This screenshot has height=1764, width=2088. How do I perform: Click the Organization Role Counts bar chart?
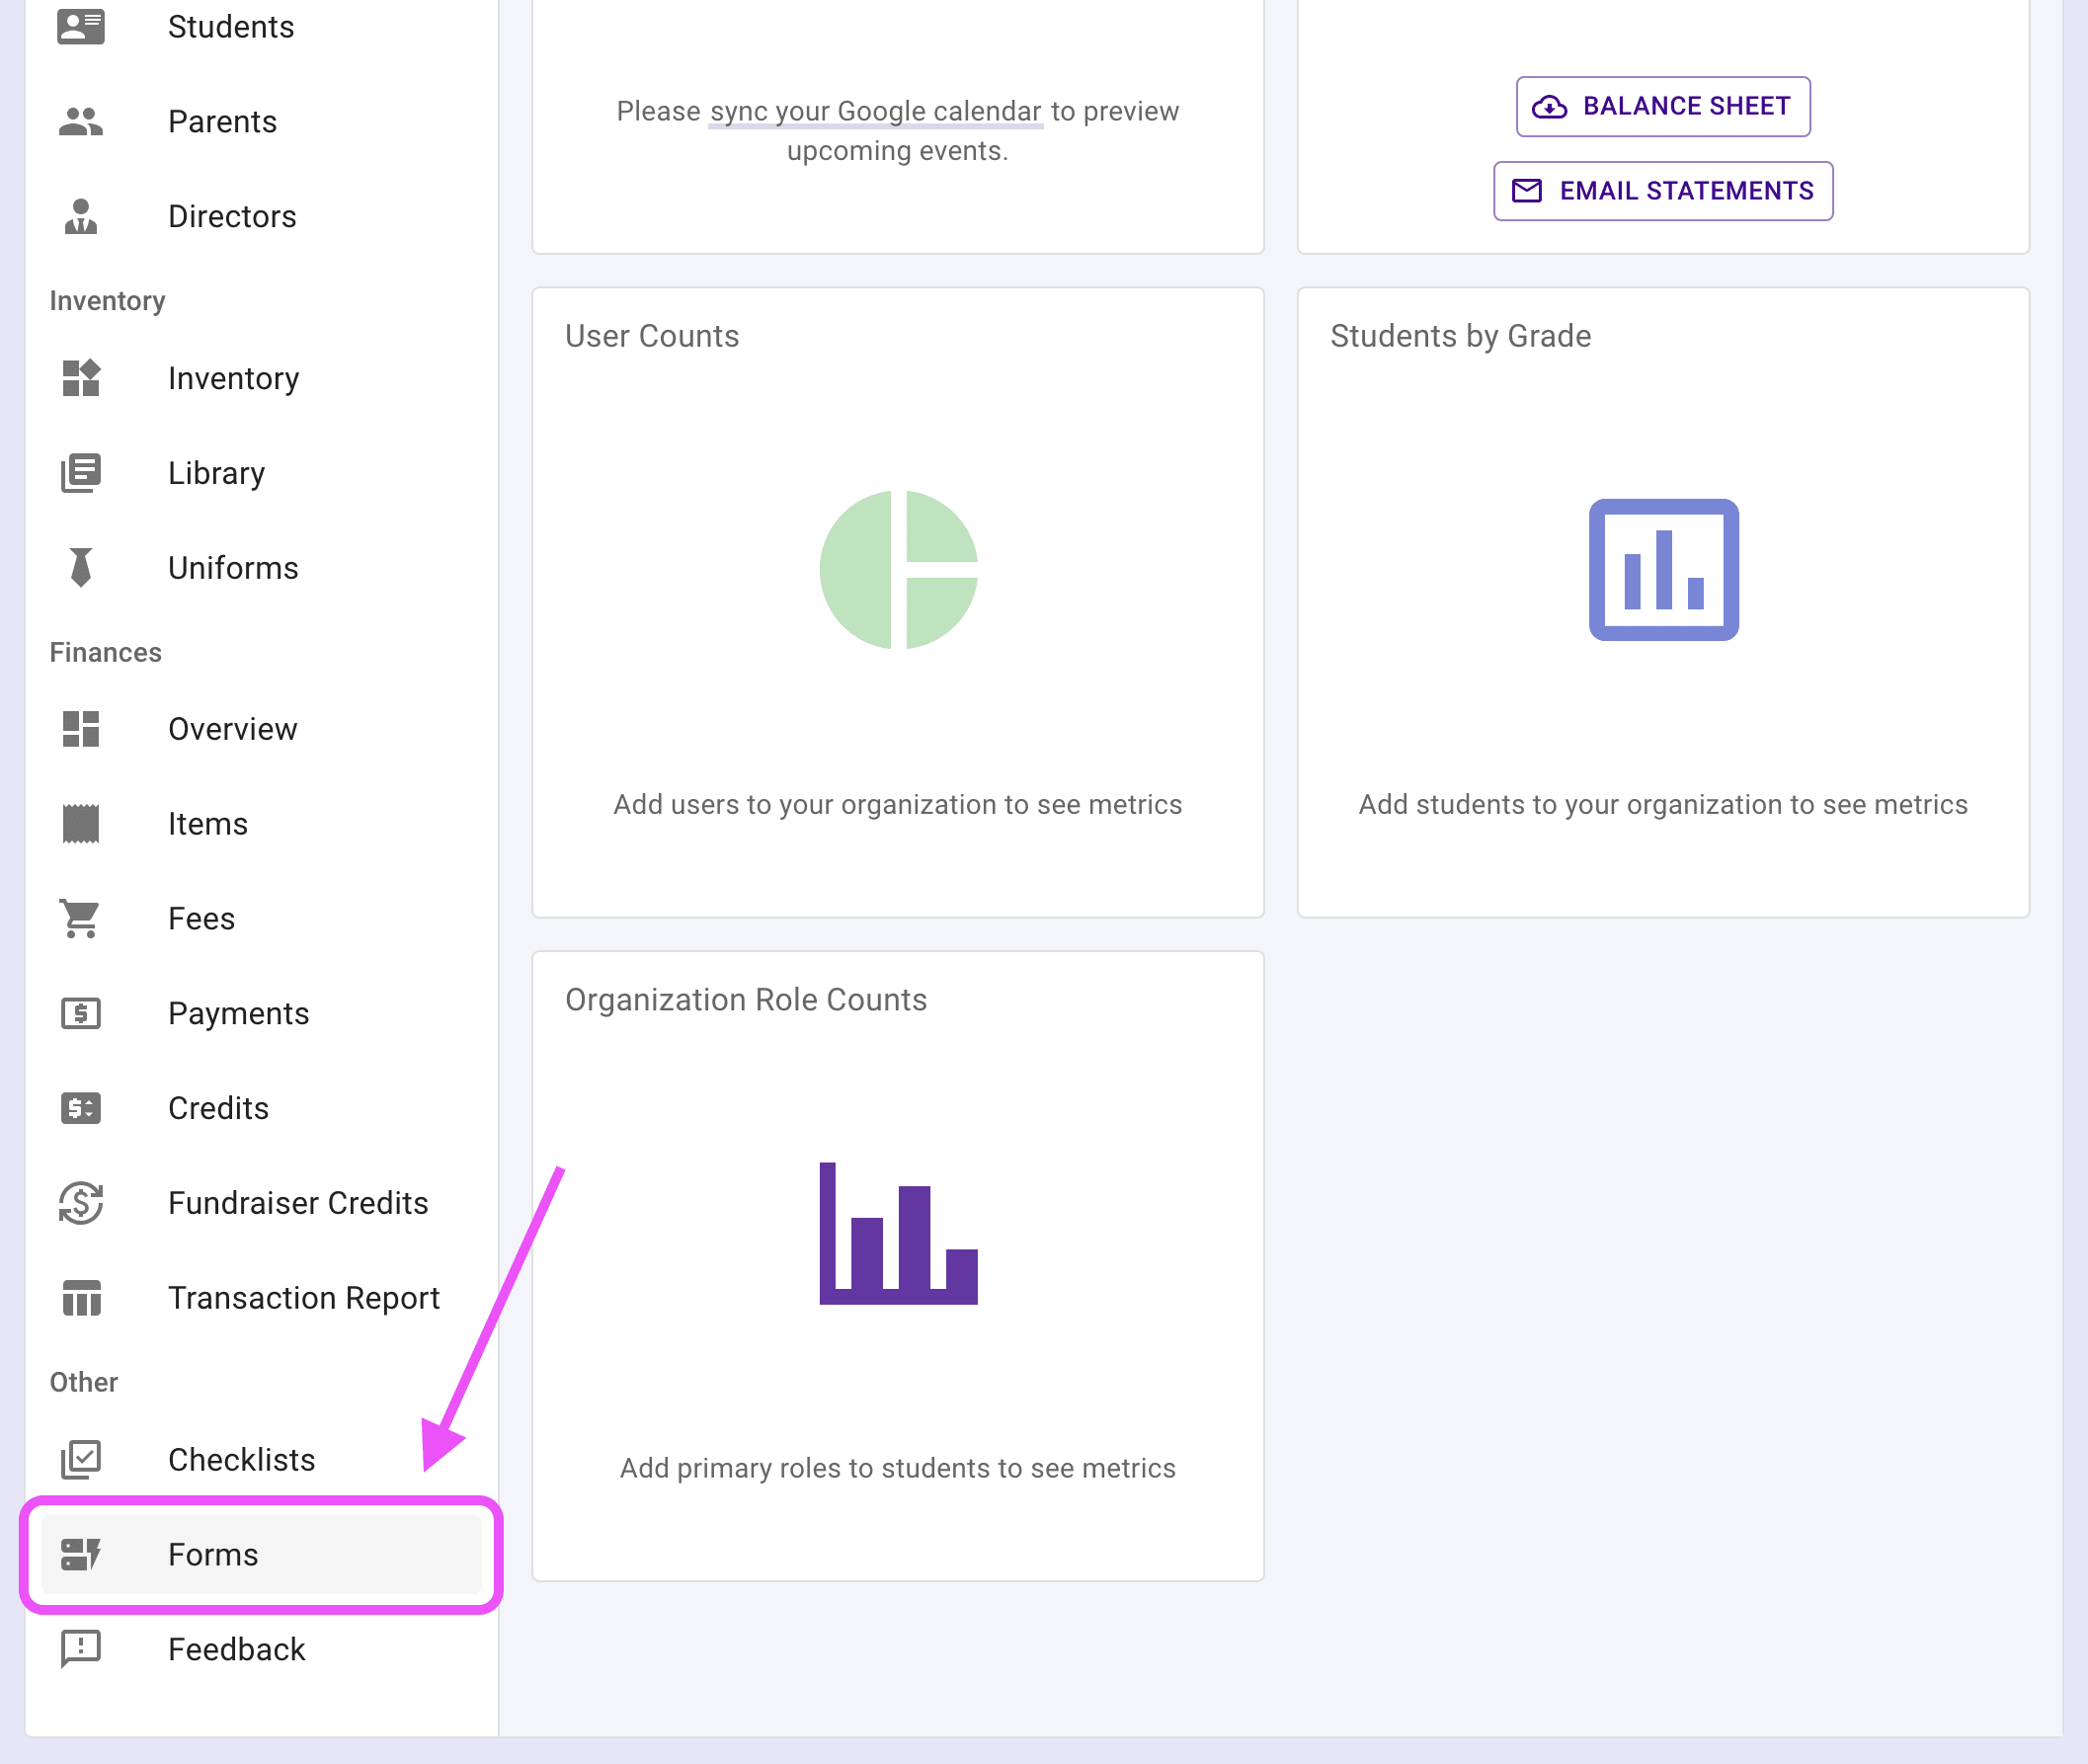point(897,1233)
